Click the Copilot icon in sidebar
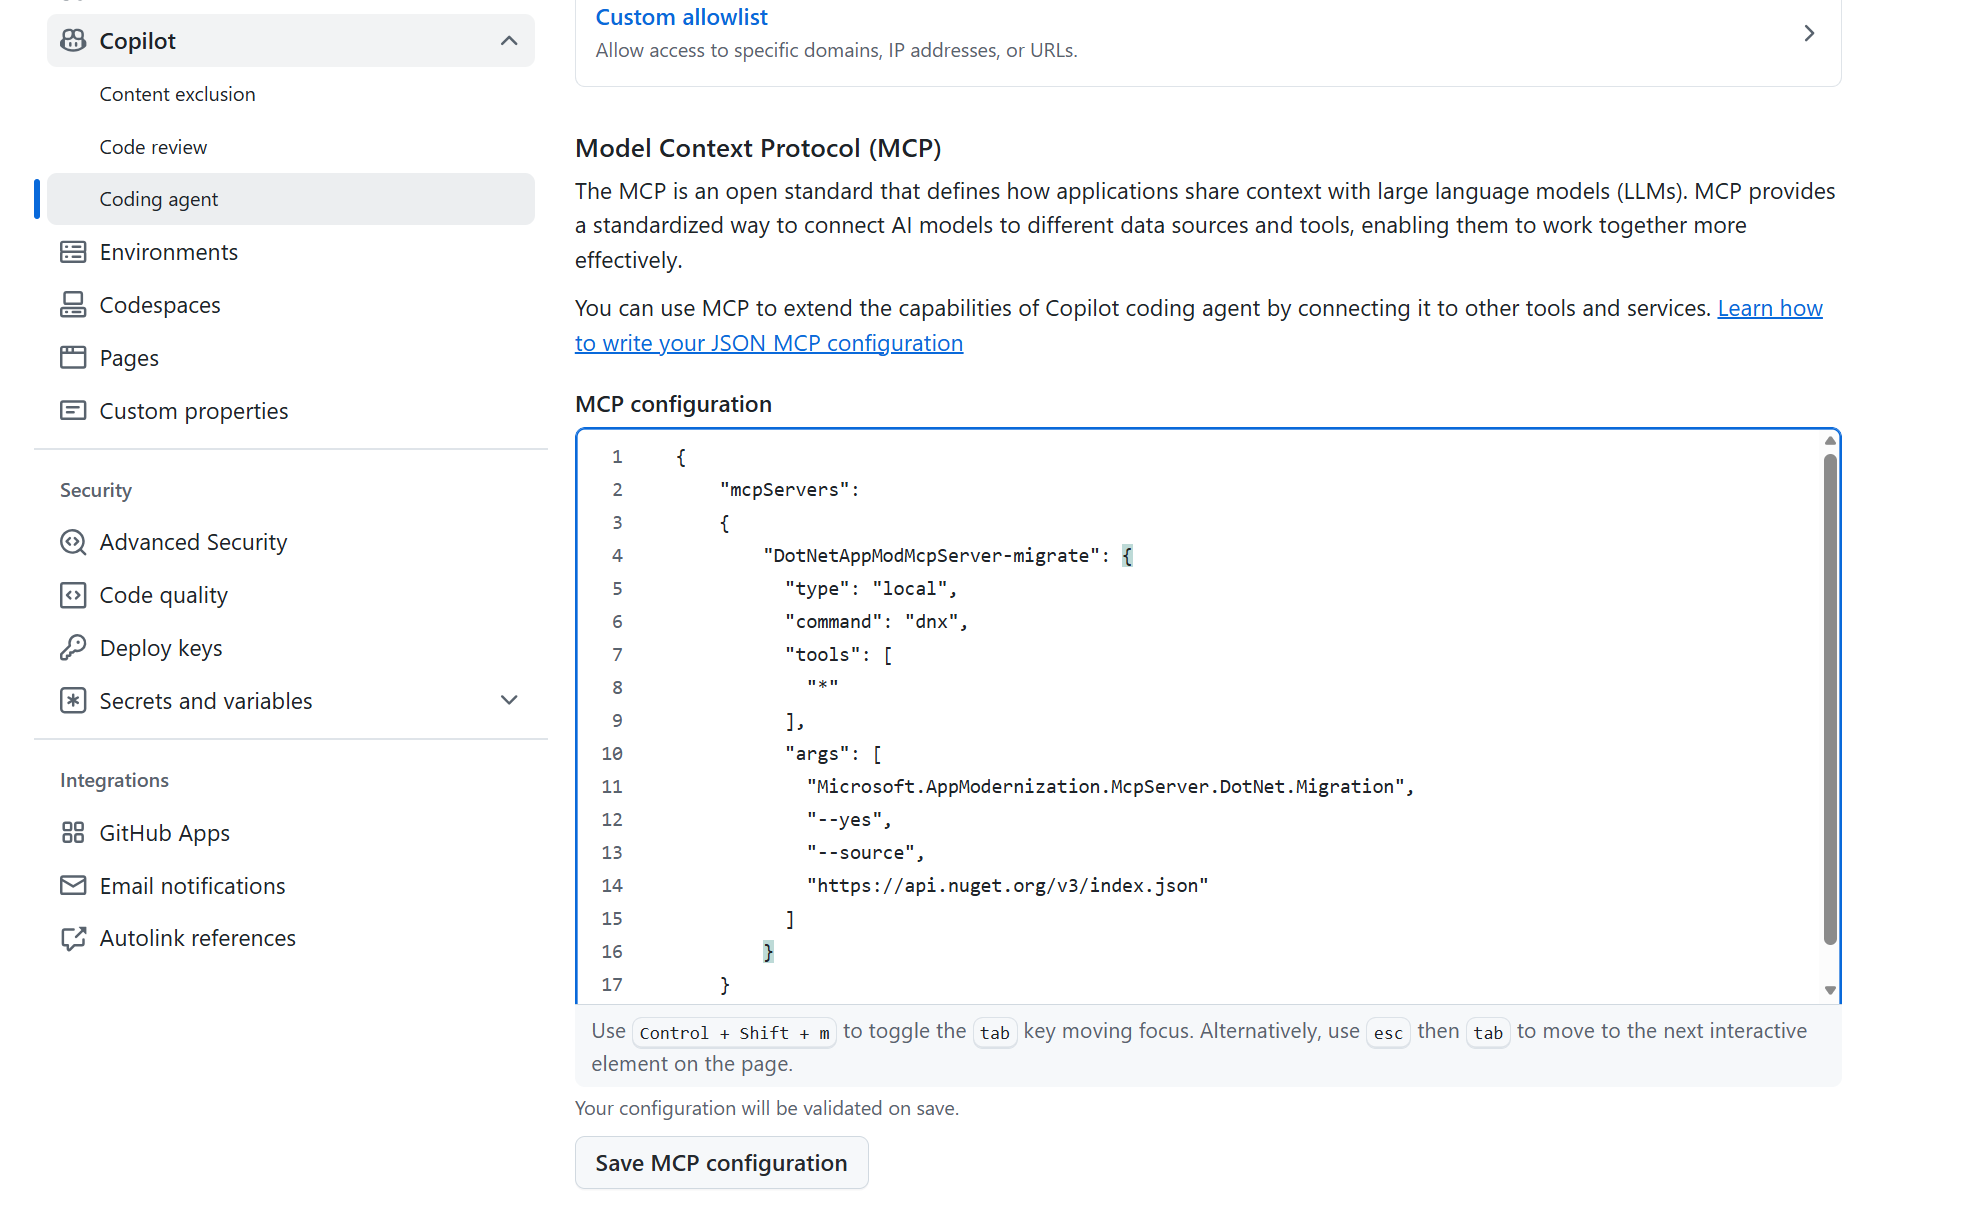 point(73,41)
